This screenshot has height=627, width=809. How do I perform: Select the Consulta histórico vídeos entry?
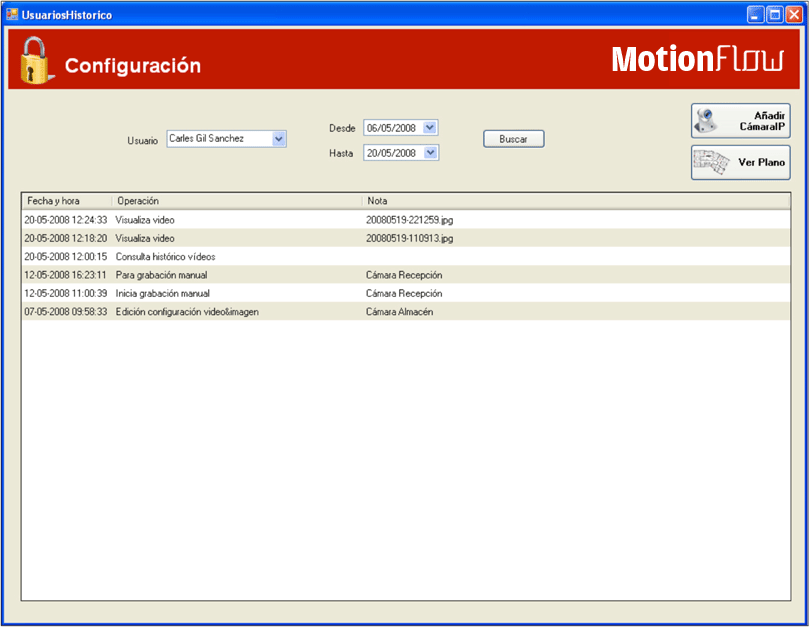[x=165, y=257]
